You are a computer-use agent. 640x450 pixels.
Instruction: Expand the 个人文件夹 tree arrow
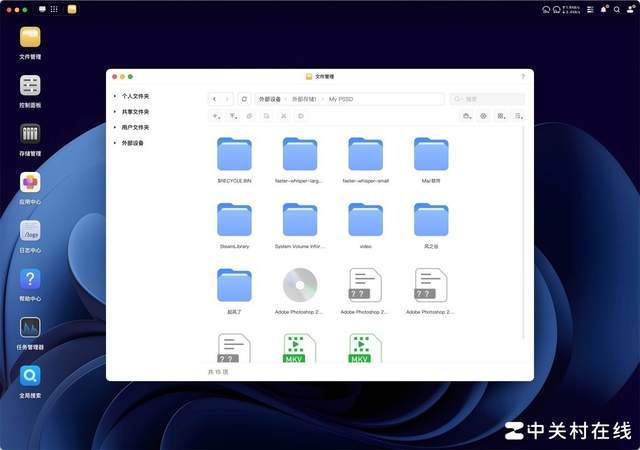point(115,96)
